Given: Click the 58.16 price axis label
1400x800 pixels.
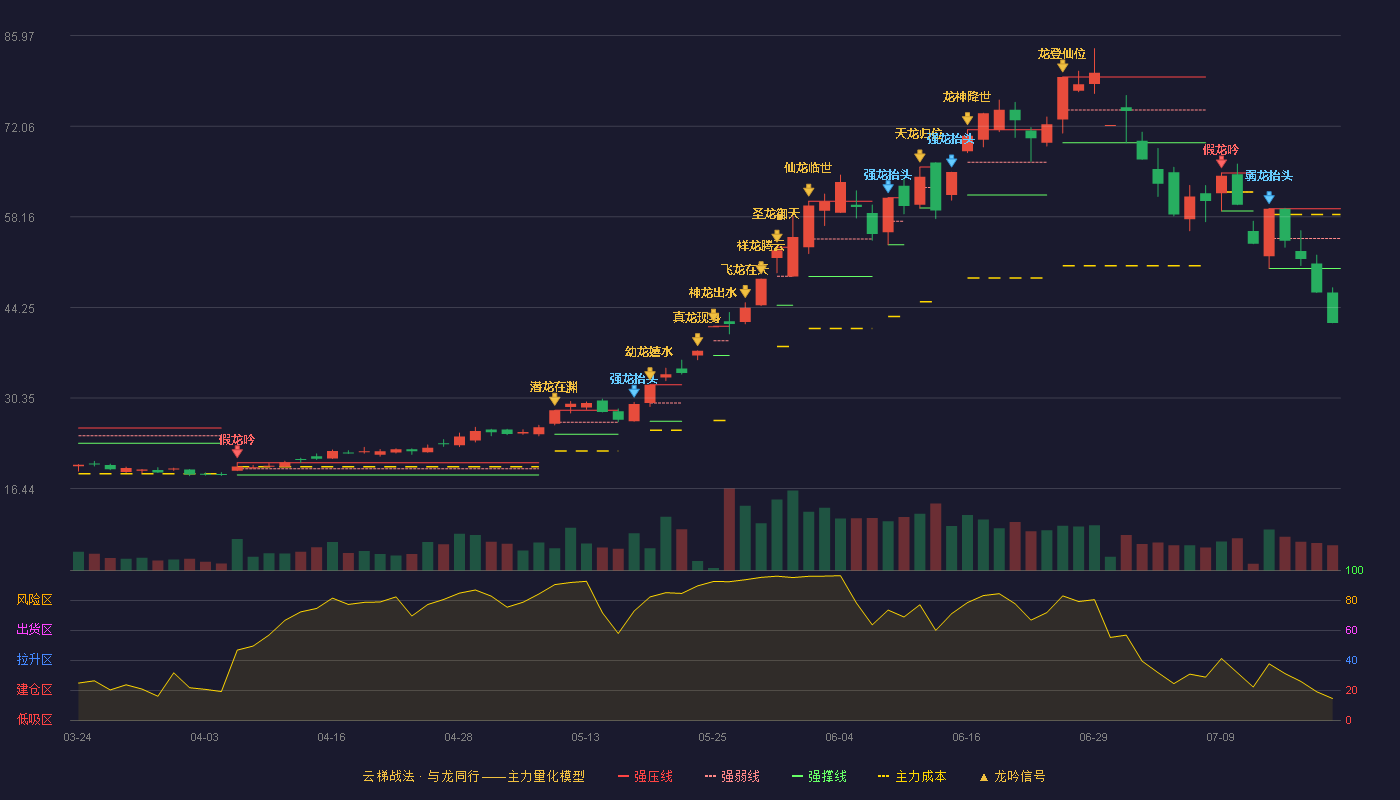Looking at the screenshot, I should (19, 217).
